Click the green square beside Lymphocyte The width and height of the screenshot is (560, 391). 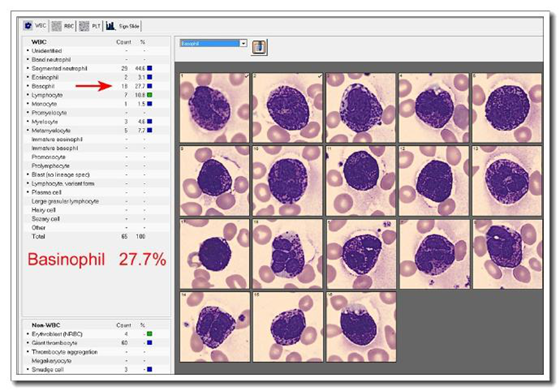pos(150,95)
